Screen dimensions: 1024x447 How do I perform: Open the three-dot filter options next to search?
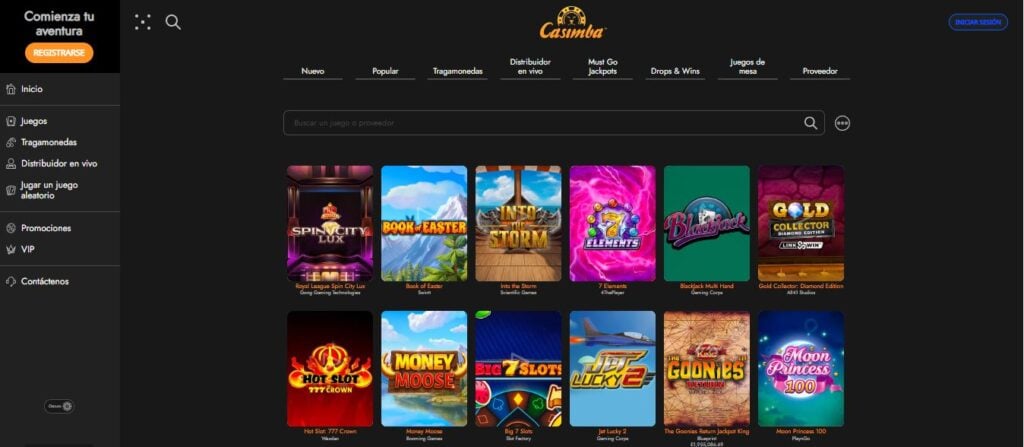pos(842,123)
